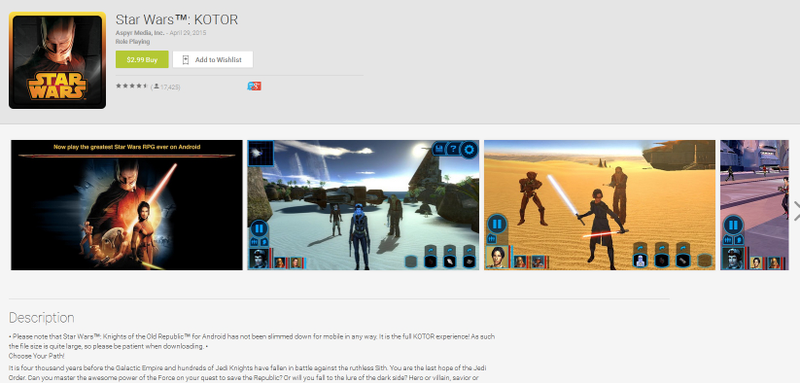This screenshot has width=800, height=383.
Task: Open the beach scene screenshot thumbnail
Action: pyautogui.click(x=363, y=205)
